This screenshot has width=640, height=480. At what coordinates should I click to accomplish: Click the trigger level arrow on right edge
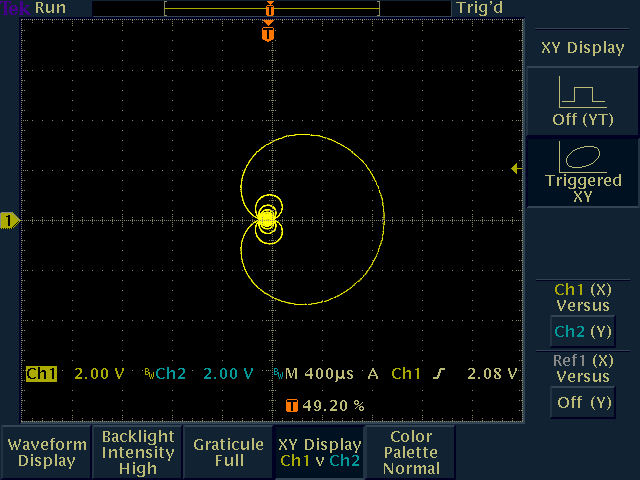(516, 169)
